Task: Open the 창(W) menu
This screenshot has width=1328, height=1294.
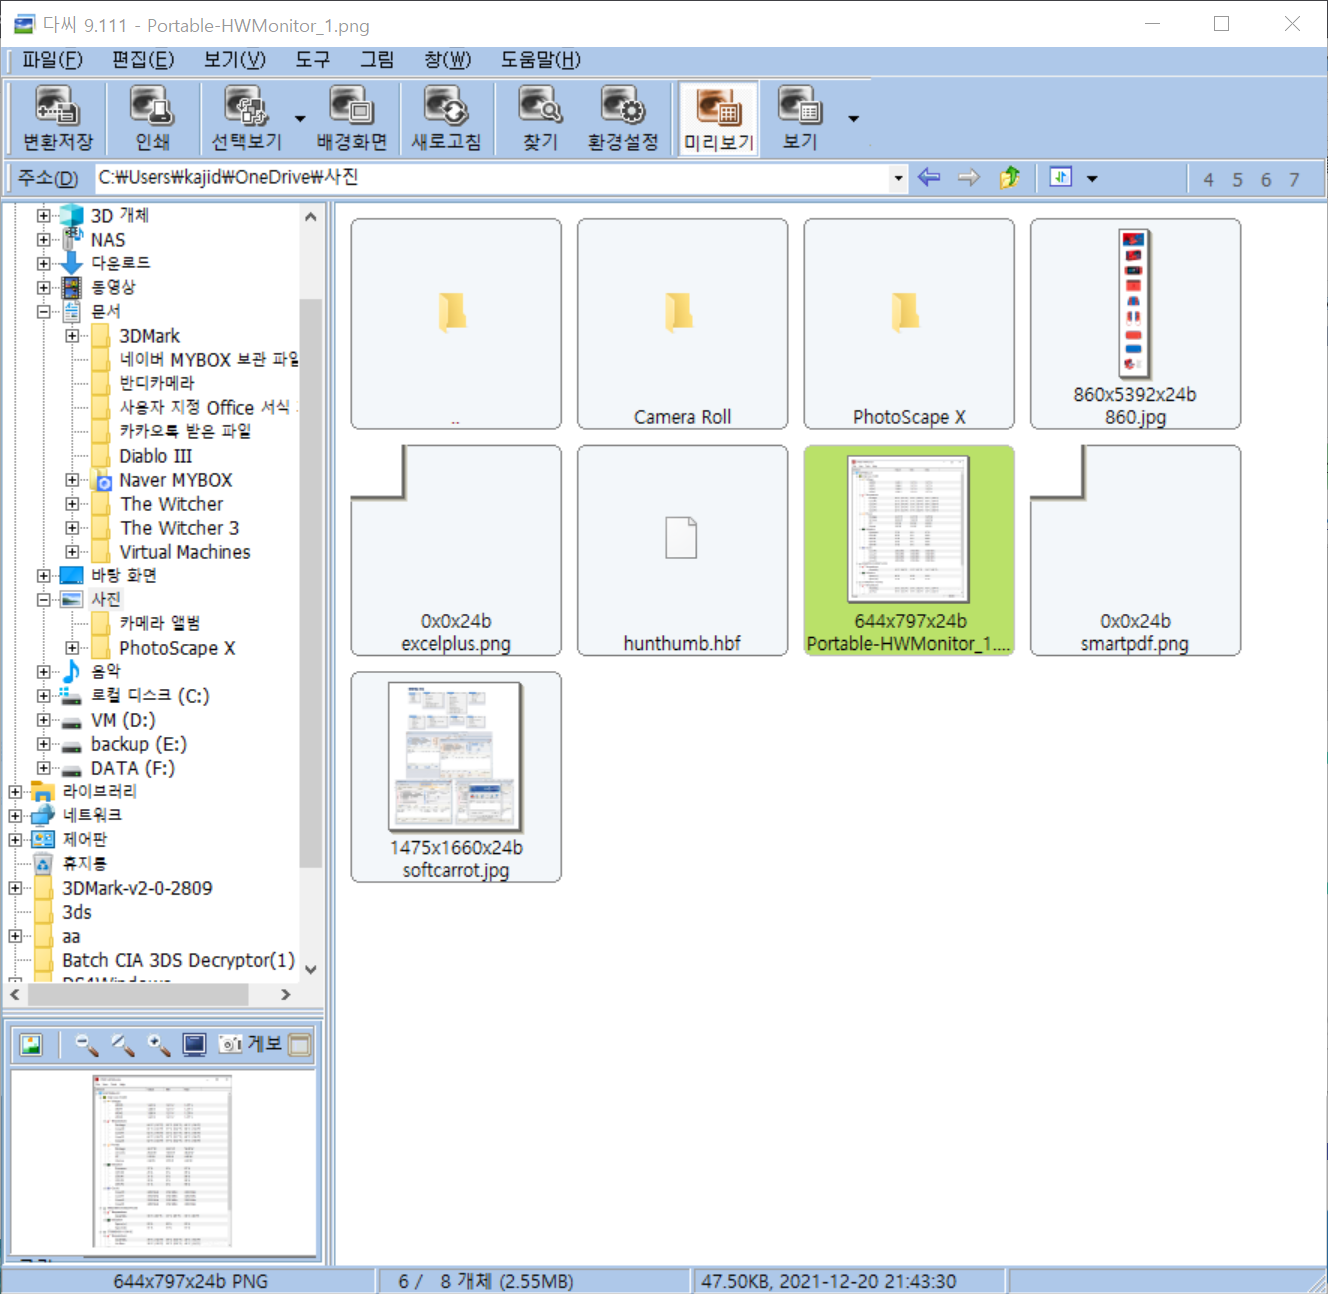Action: point(447,60)
